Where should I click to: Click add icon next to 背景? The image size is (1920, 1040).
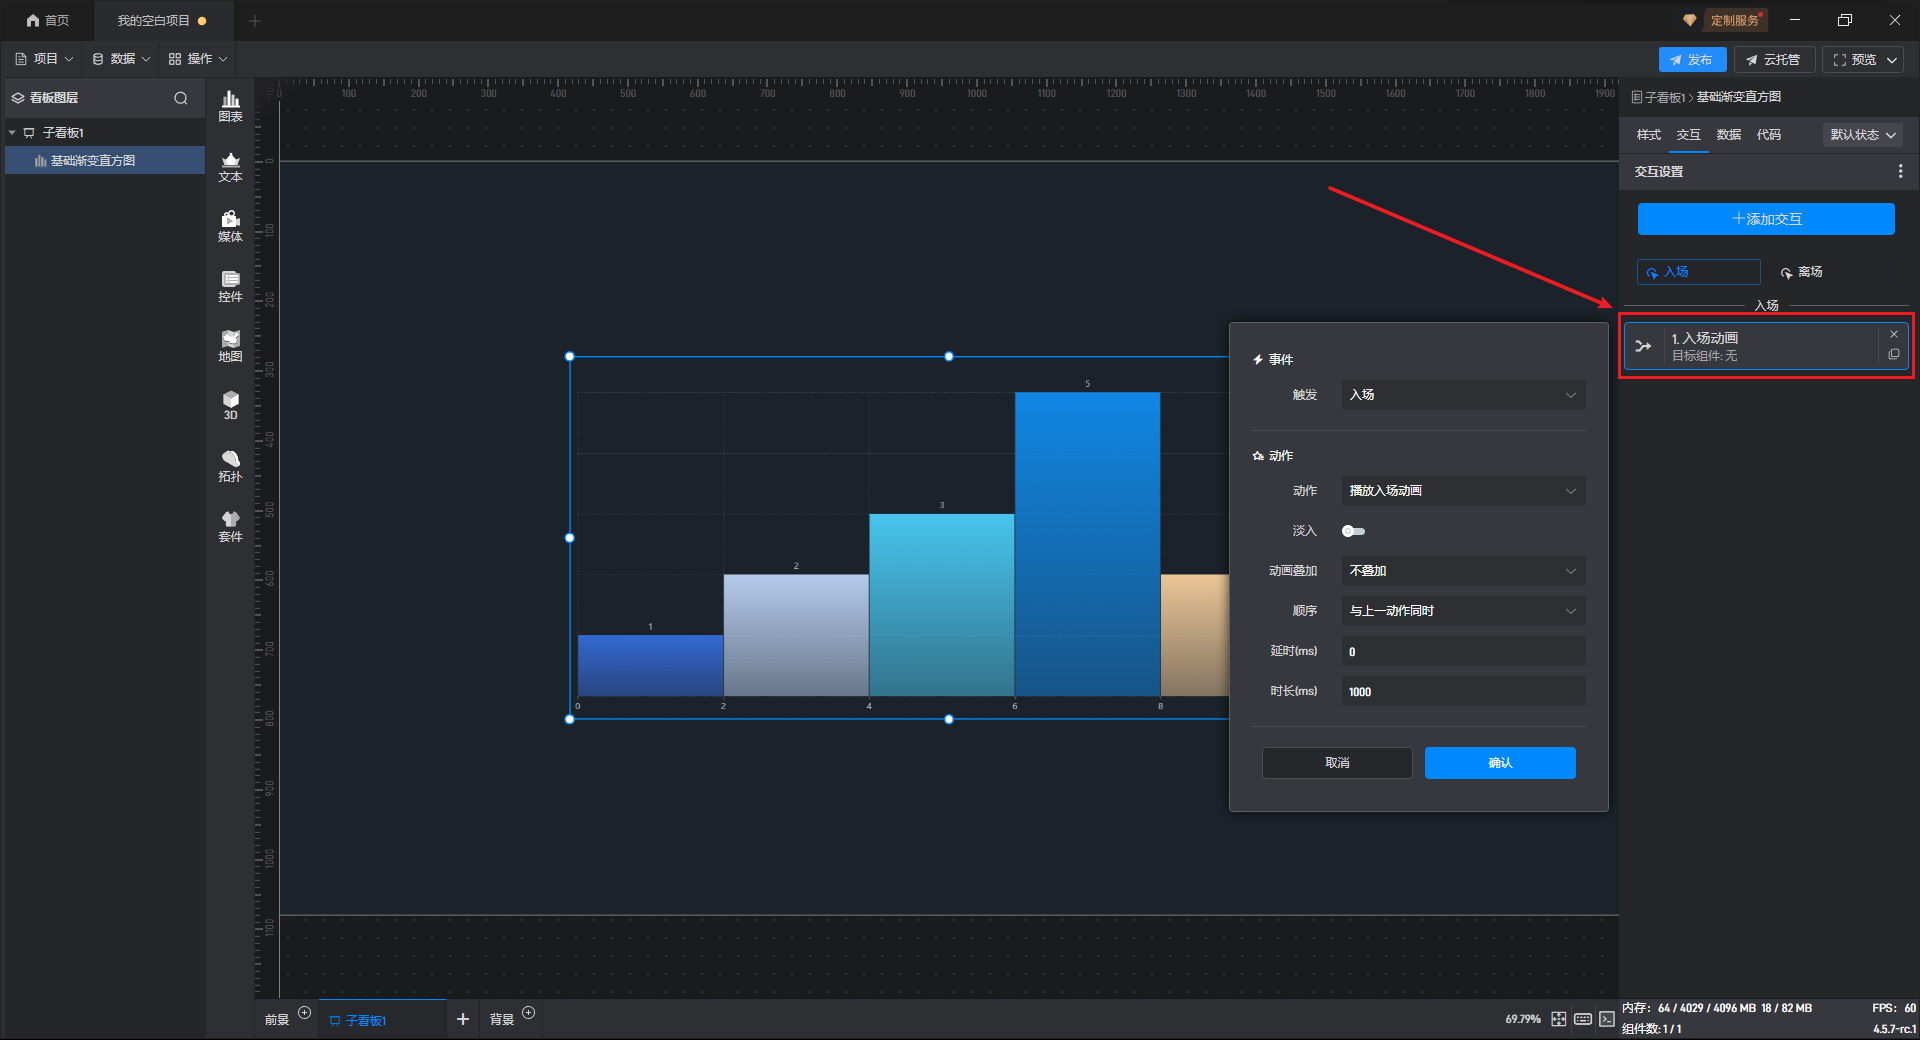pos(529,1013)
